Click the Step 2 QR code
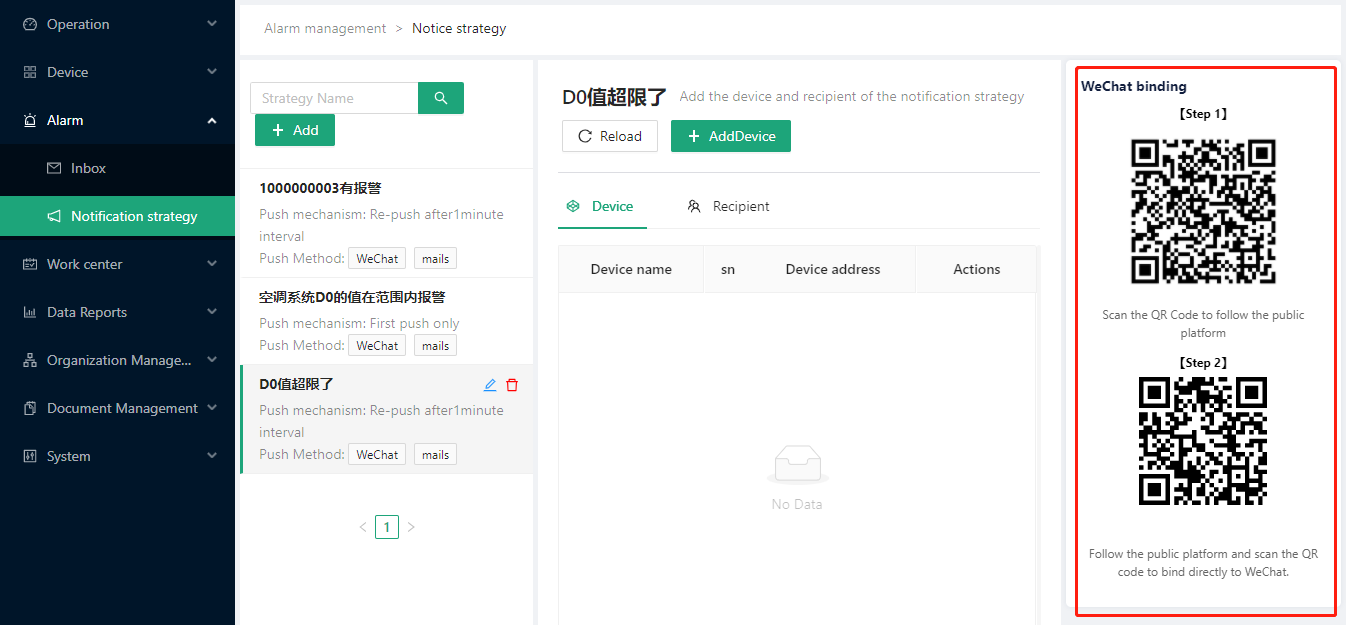The height and width of the screenshot is (625, 1346). [x=1203, y=441]
